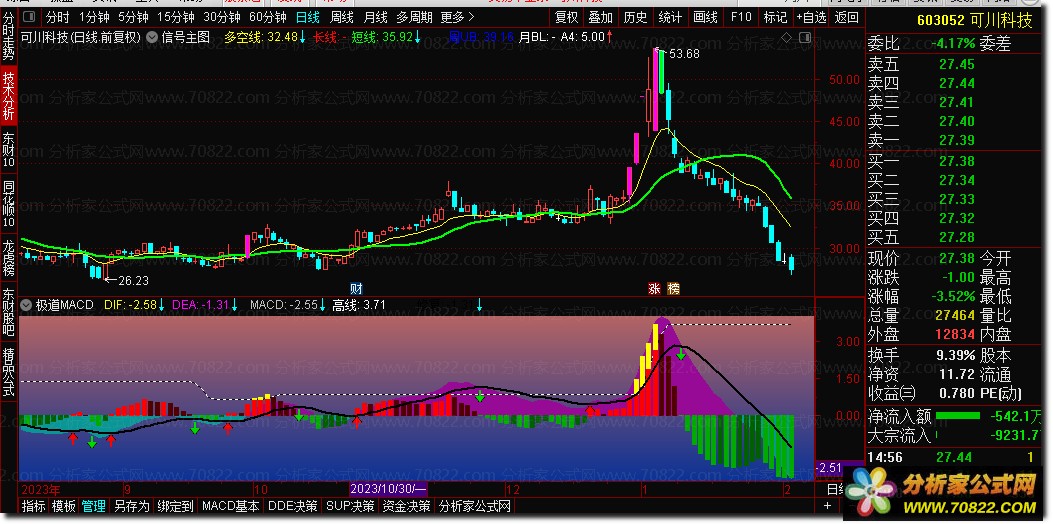Switch to 分析家公式网 template
Screen dimensions: 1053x524
475,506
